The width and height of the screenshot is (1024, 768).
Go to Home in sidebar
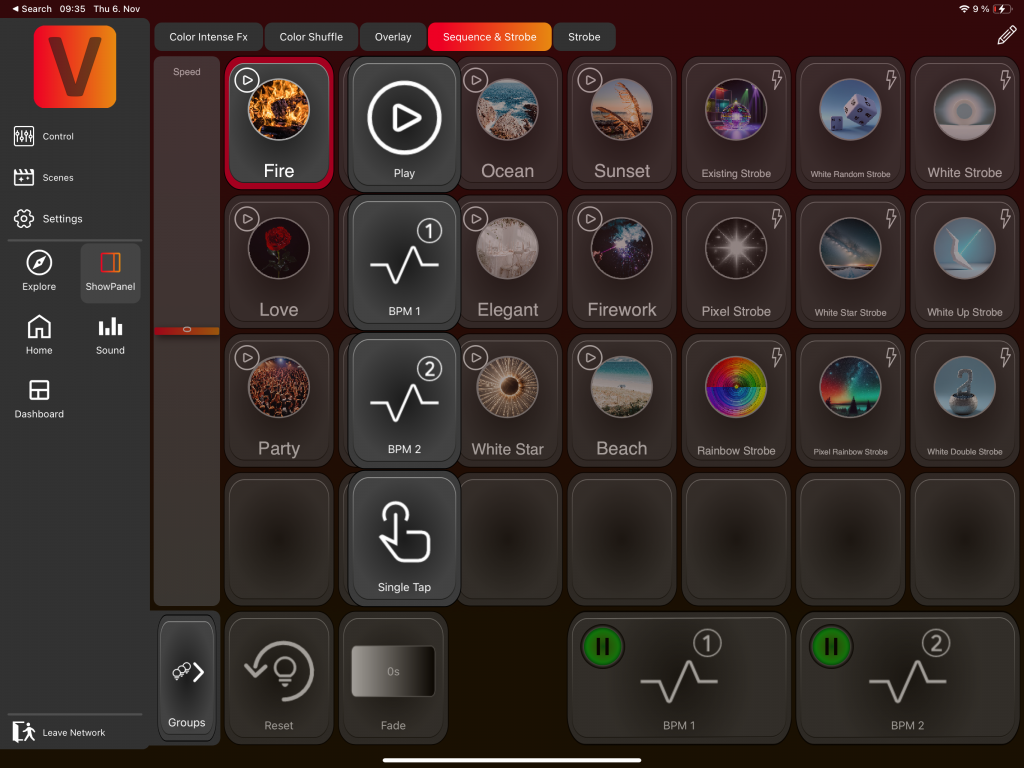39,328
